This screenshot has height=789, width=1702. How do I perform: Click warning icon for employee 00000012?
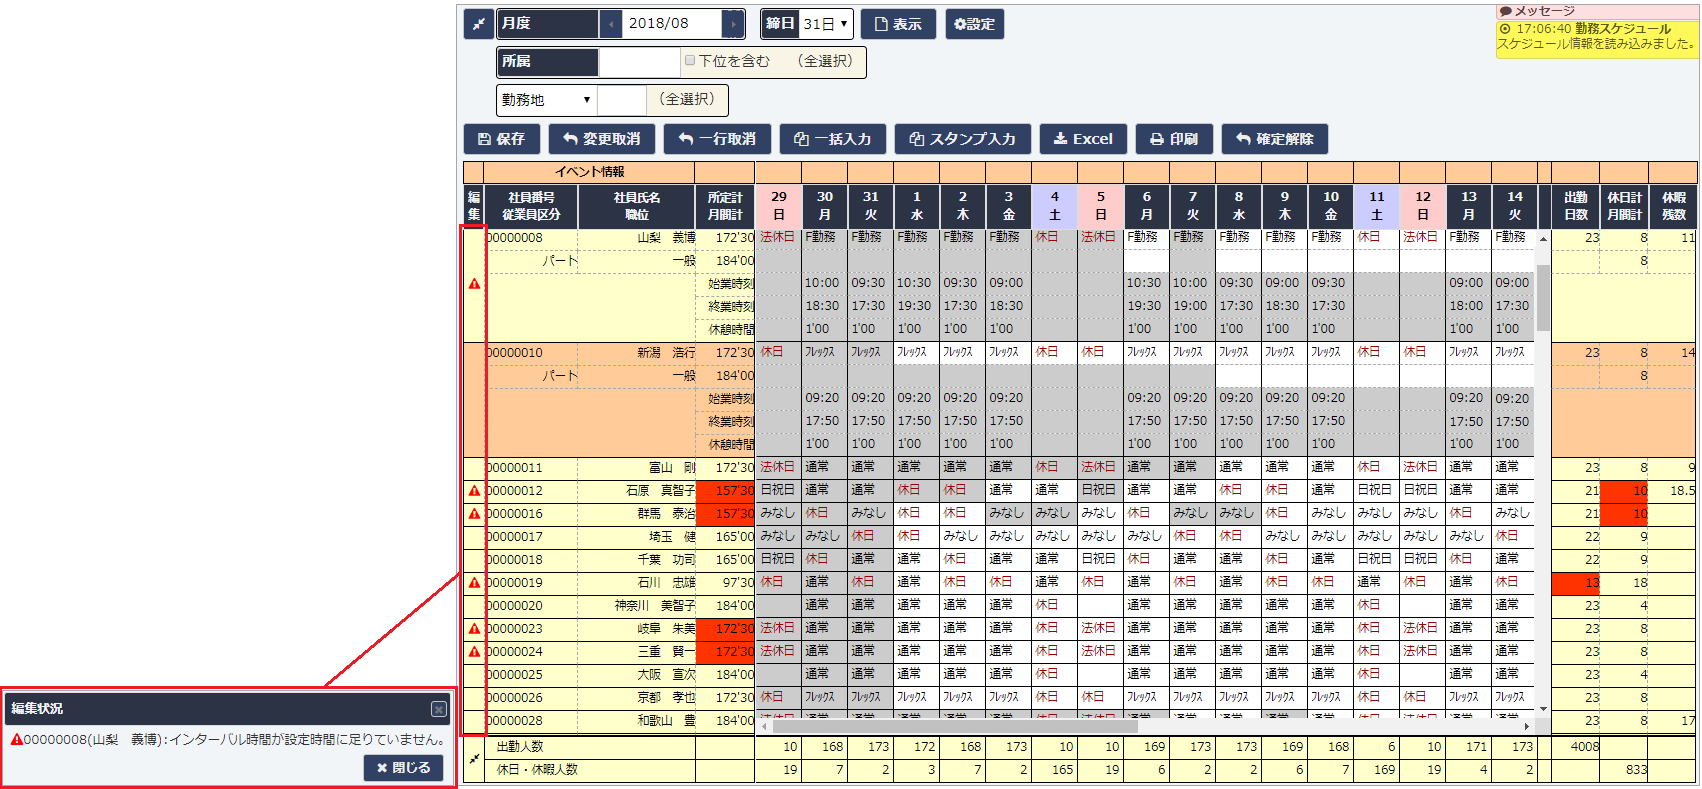point(474,491)
